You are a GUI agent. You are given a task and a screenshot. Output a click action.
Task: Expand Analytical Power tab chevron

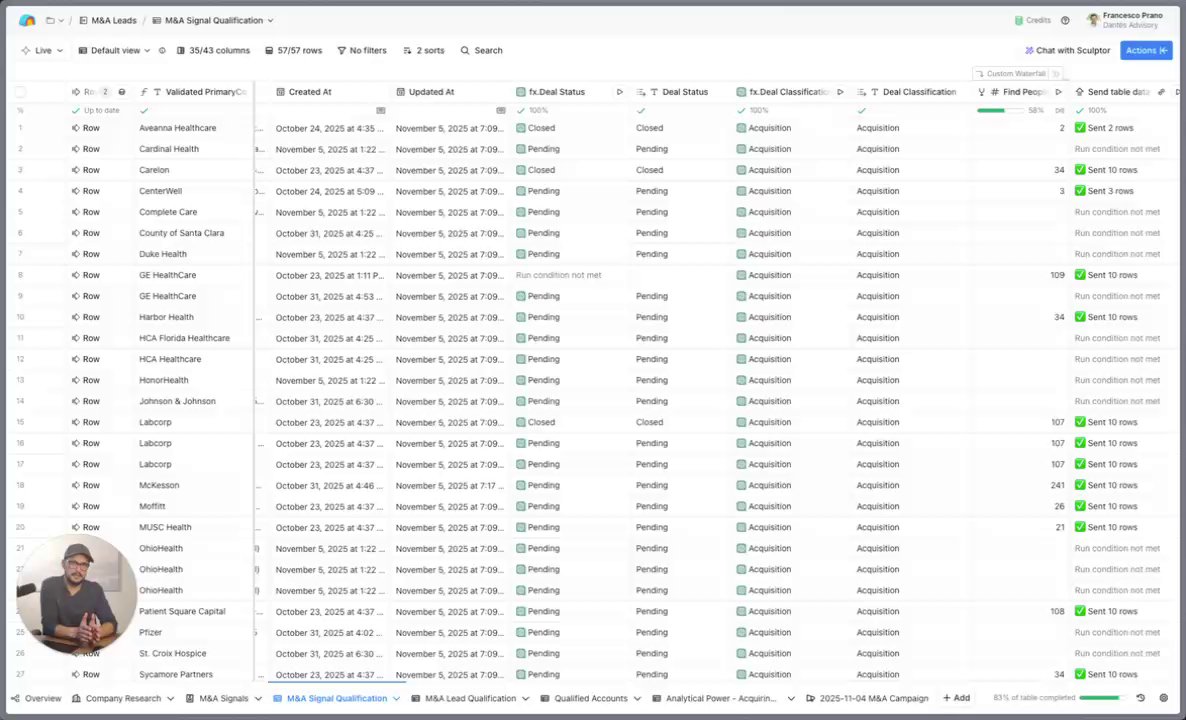pos(791,699)
